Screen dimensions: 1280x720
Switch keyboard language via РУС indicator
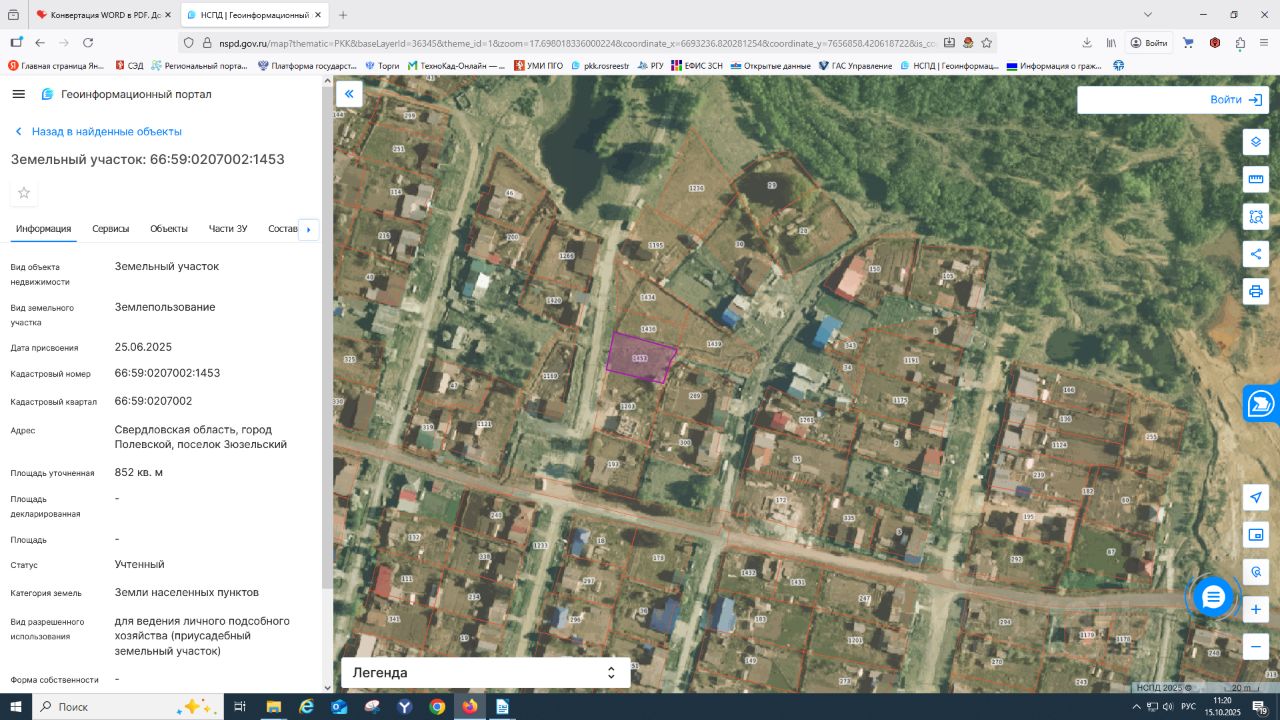coord(1189,707)
